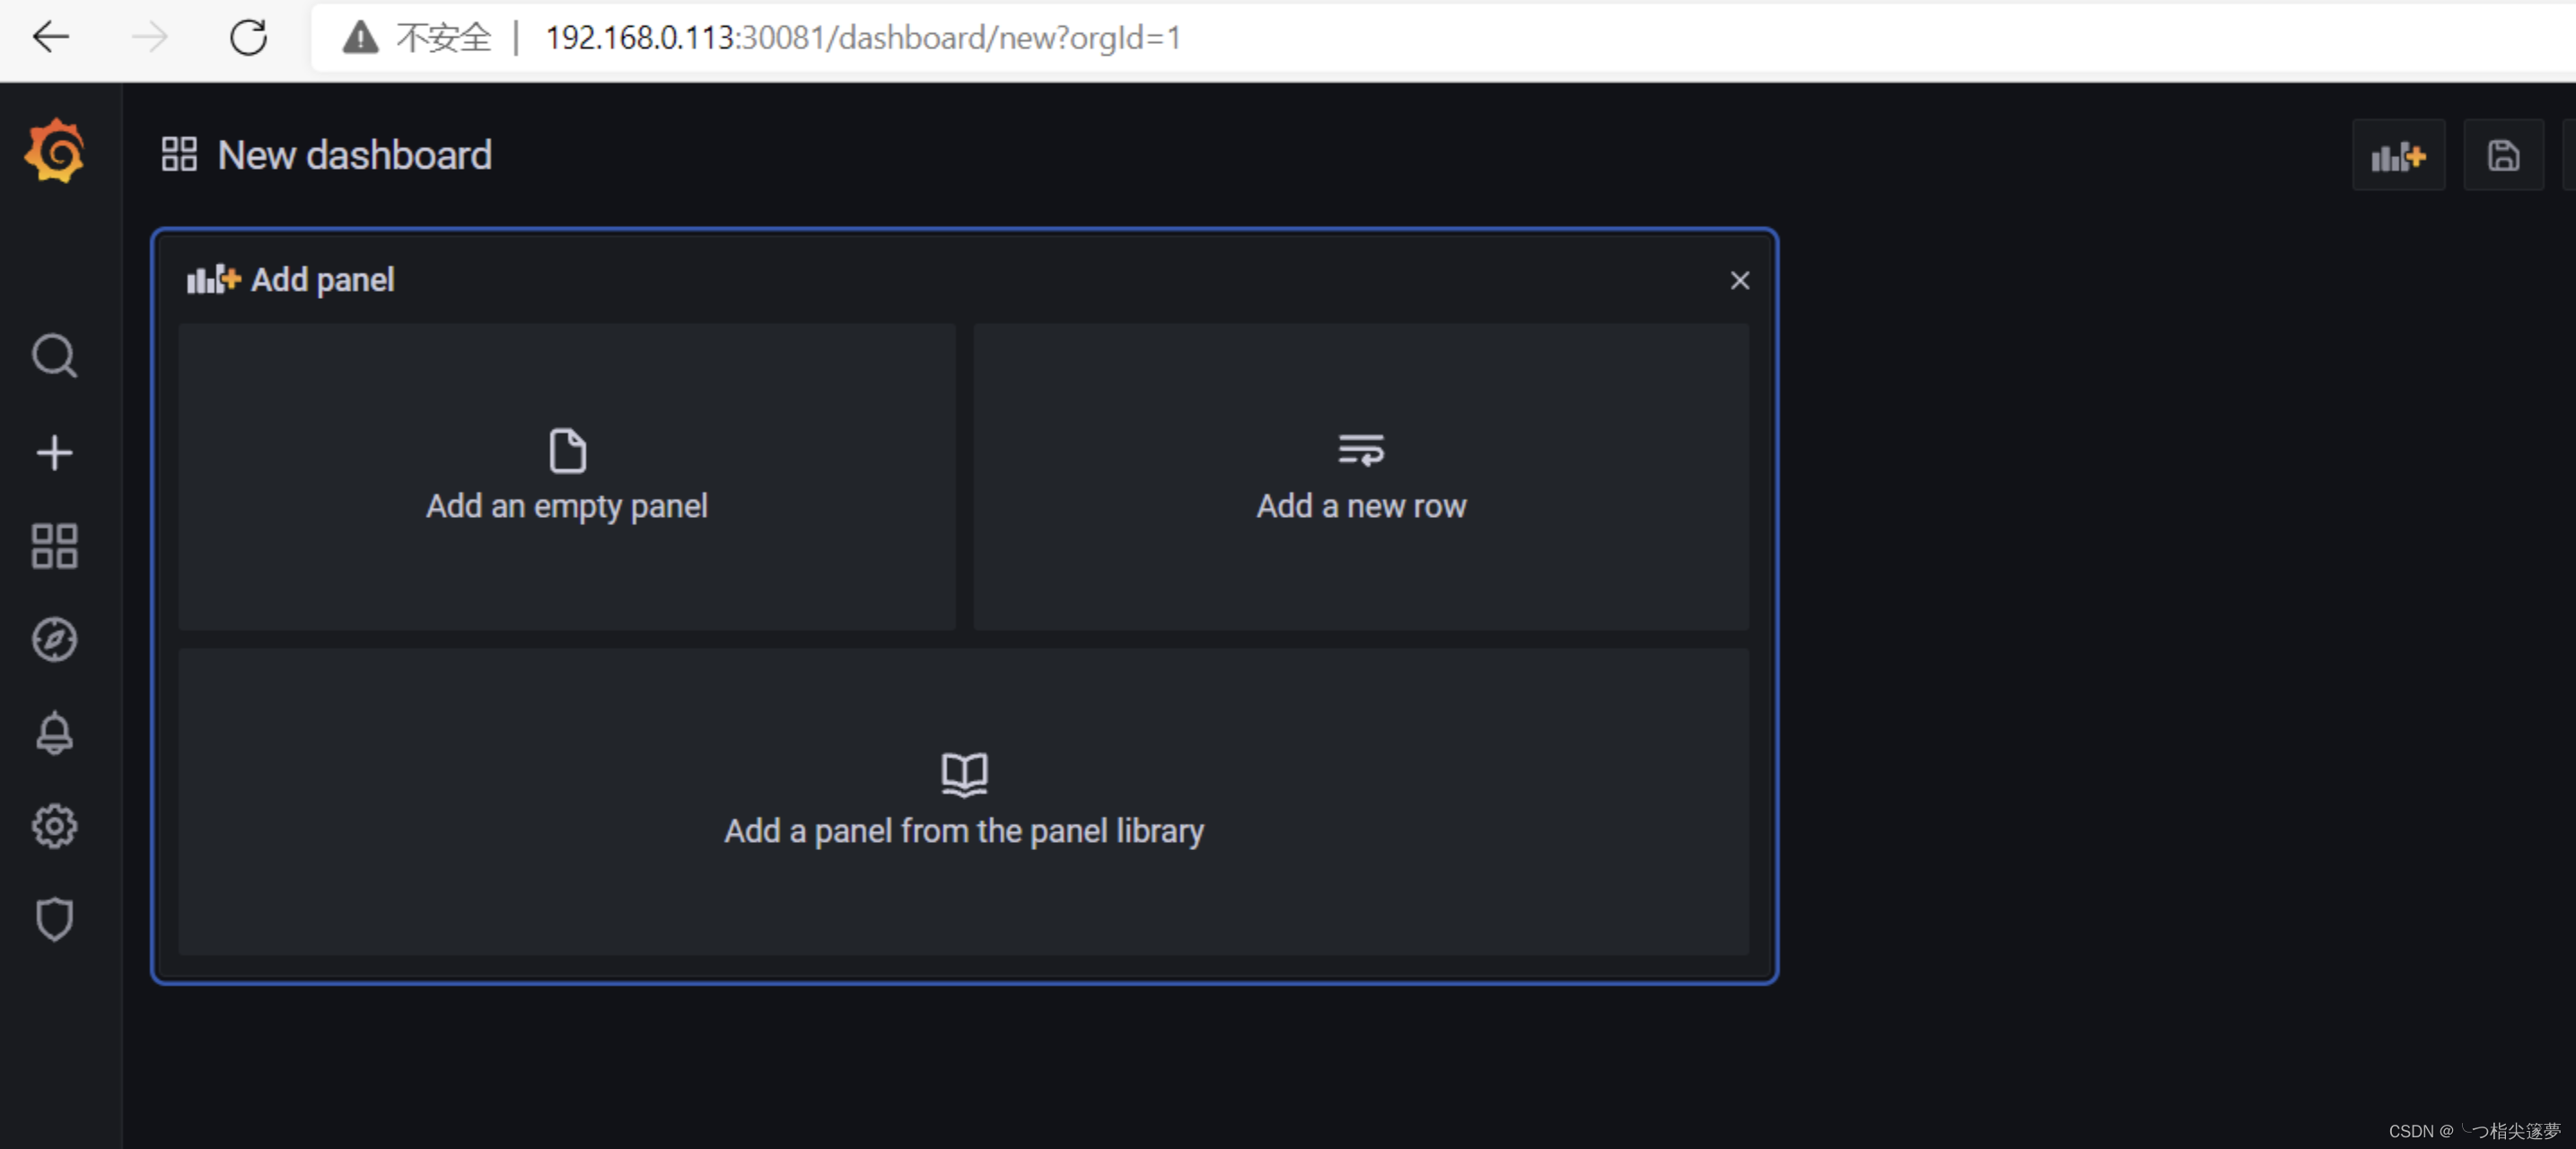
Task: Close the Add panel widget
Action: click(x=1739, y=281)
